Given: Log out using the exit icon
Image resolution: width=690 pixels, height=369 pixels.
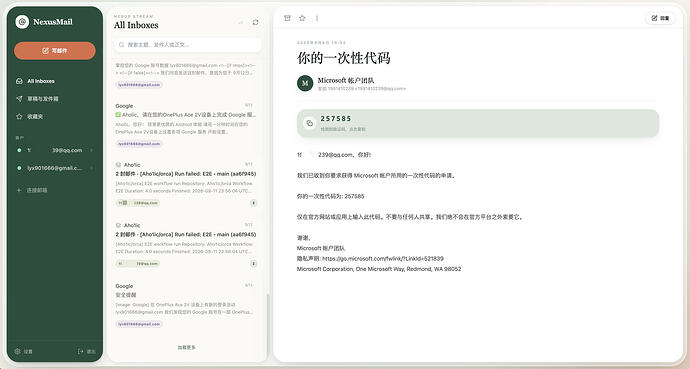Looking at the screenshot, I should point(81,351).
